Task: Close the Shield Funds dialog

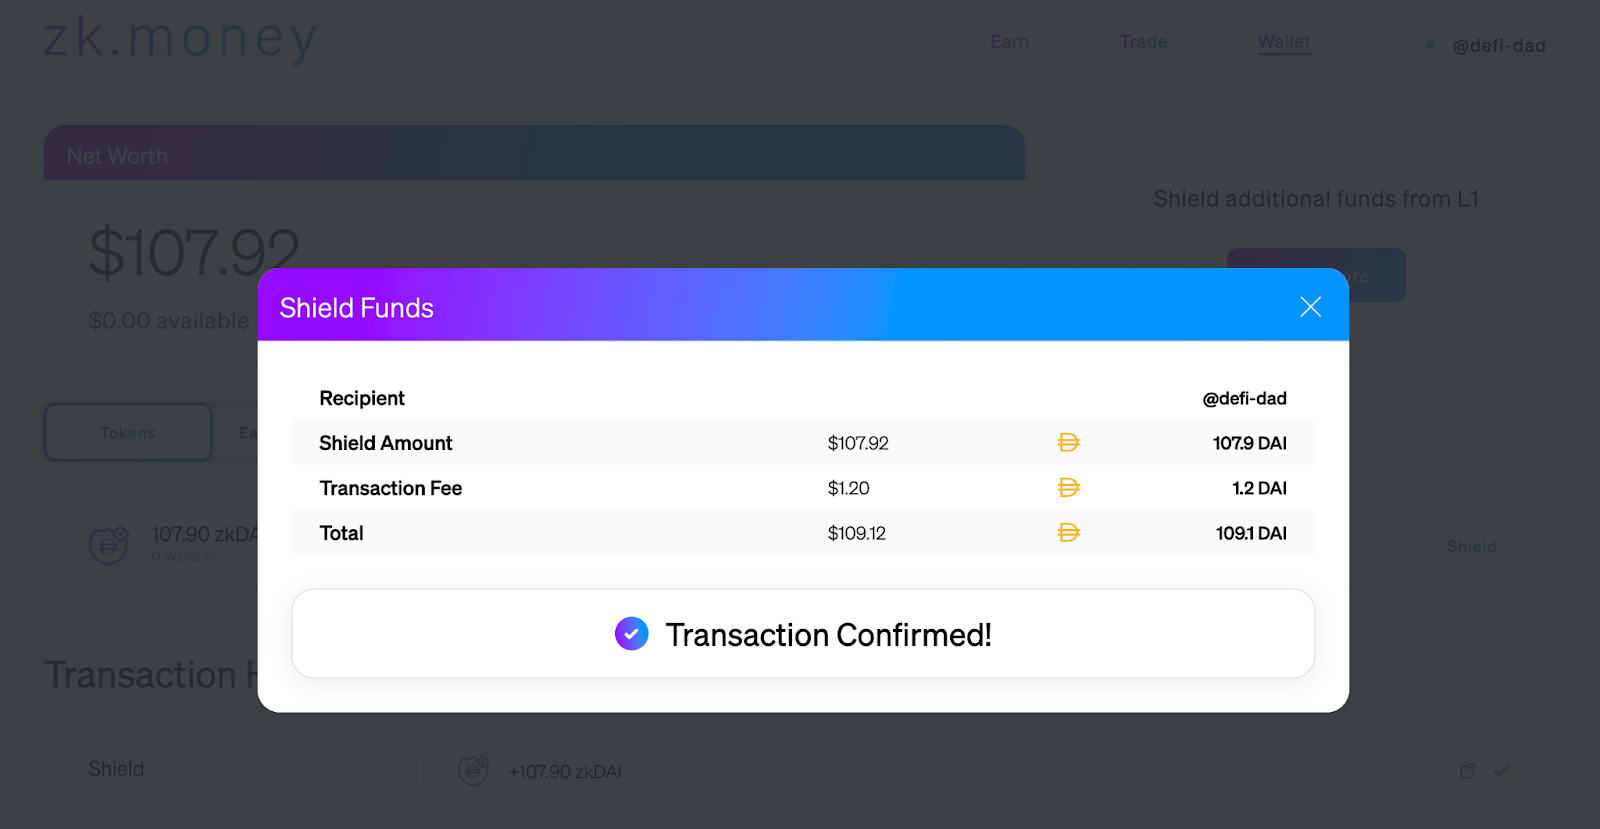Action: pos(1310,307)
